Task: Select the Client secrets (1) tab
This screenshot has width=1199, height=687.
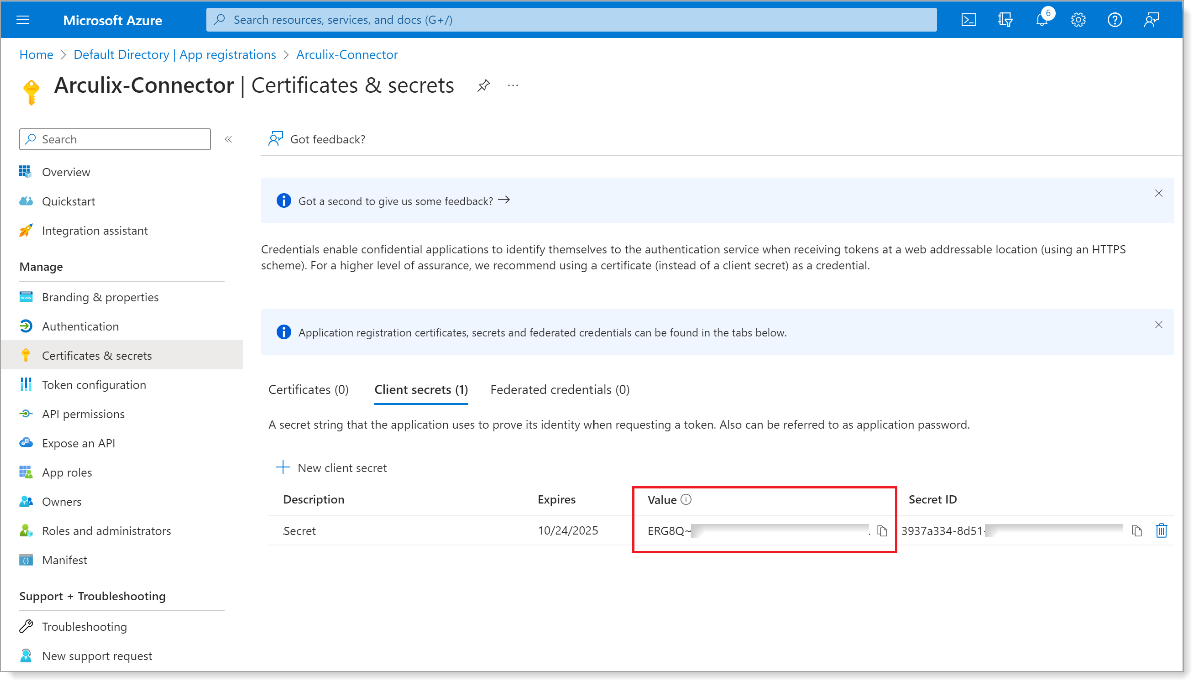Action: click(421, 389)
